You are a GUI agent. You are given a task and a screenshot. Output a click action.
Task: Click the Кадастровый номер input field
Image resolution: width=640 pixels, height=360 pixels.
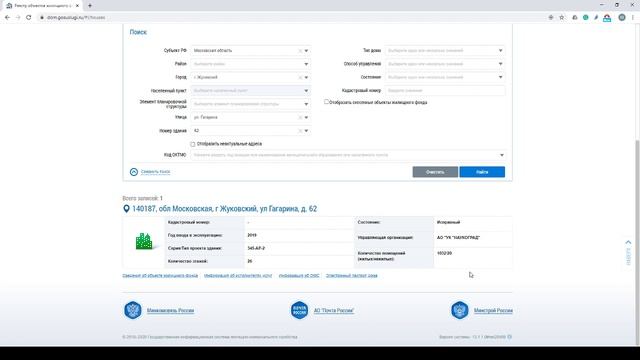click(x=444, y=91)
